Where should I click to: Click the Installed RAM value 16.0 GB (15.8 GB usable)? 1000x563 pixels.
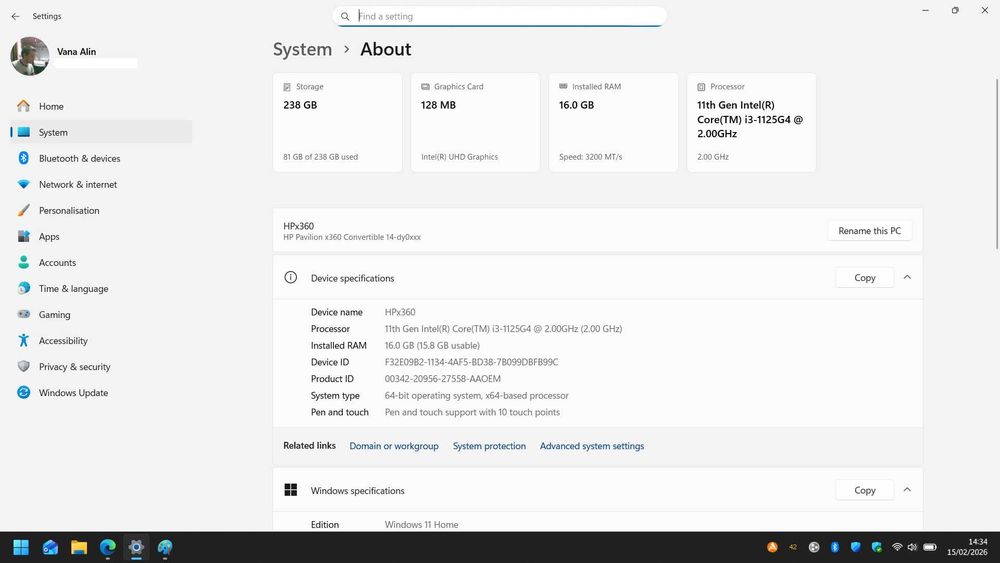[432, 346]
